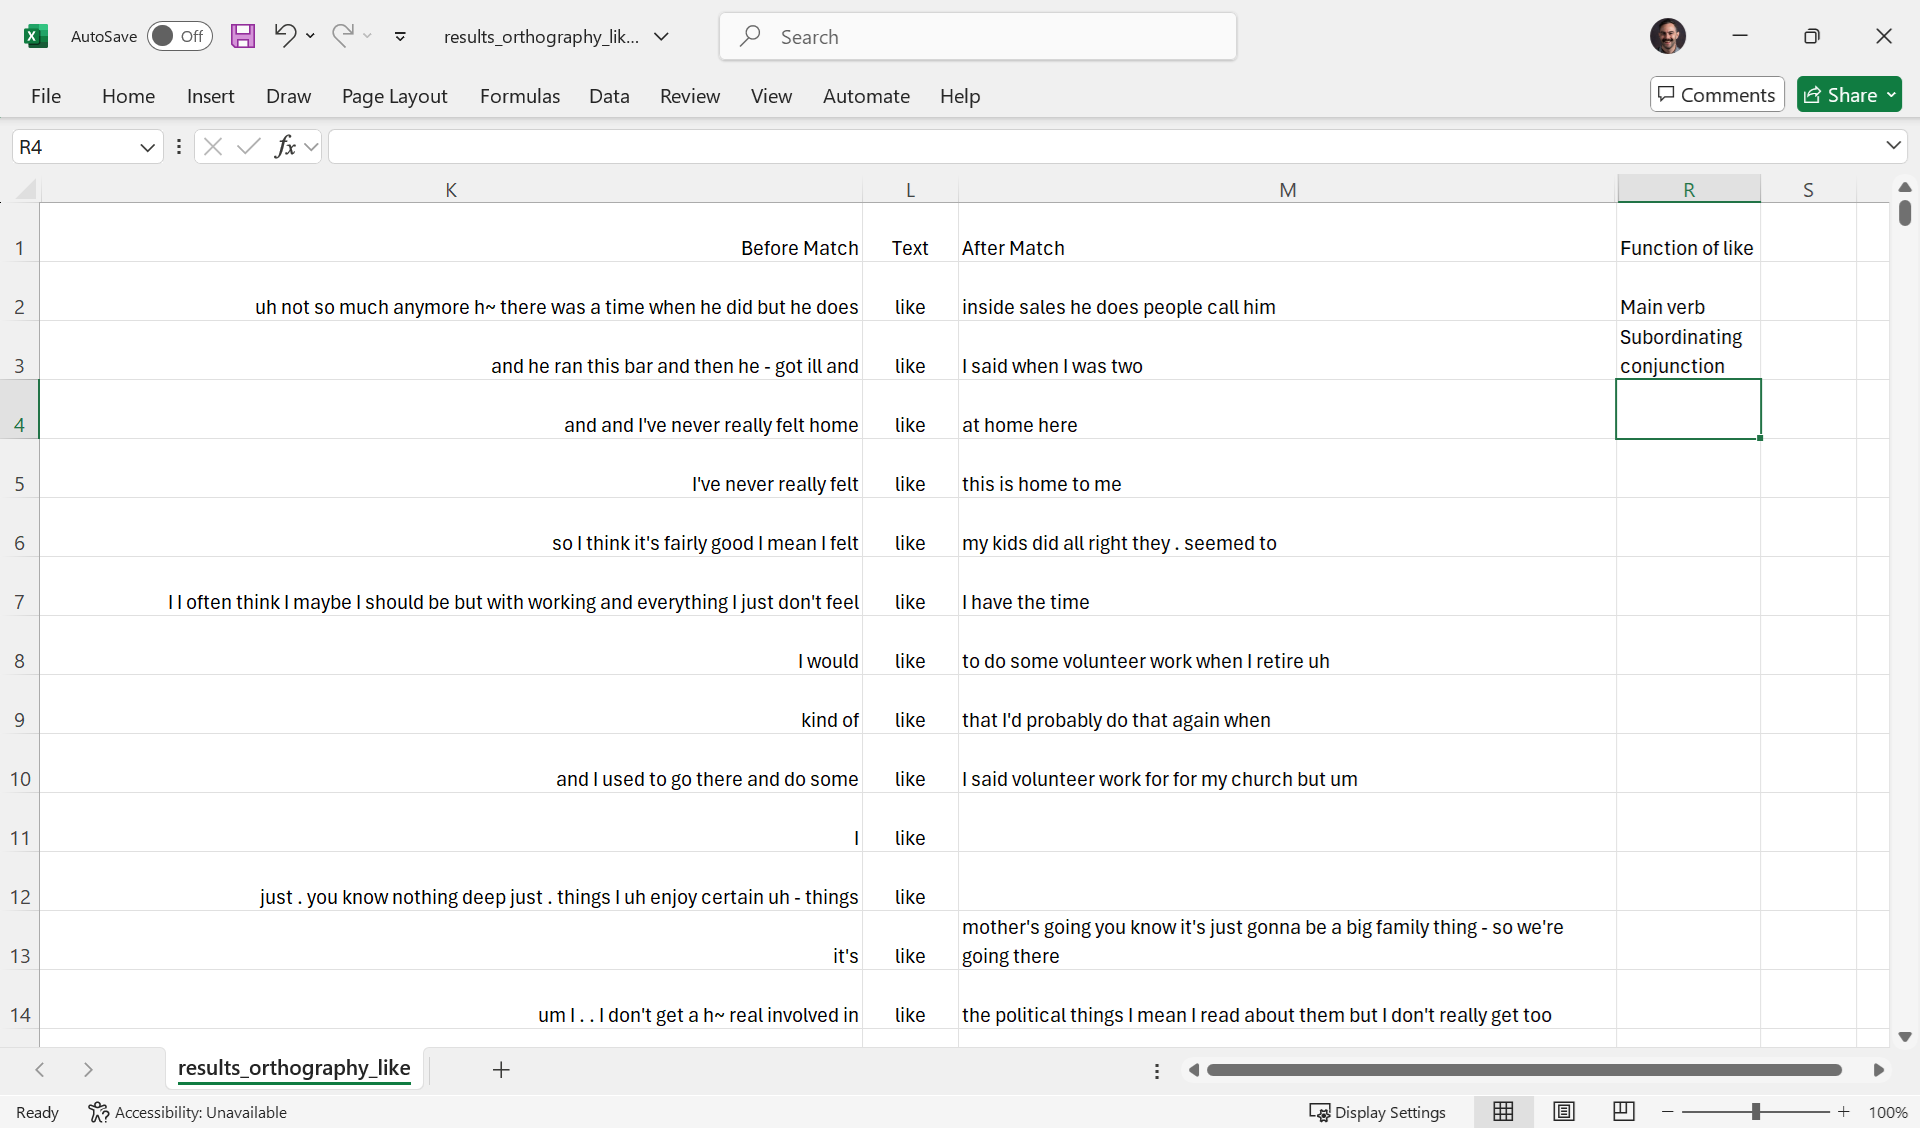Switch to Page Break Preview view icon
The width and height of the screenshot is (1920, 1128).
click(1624, 1112)
